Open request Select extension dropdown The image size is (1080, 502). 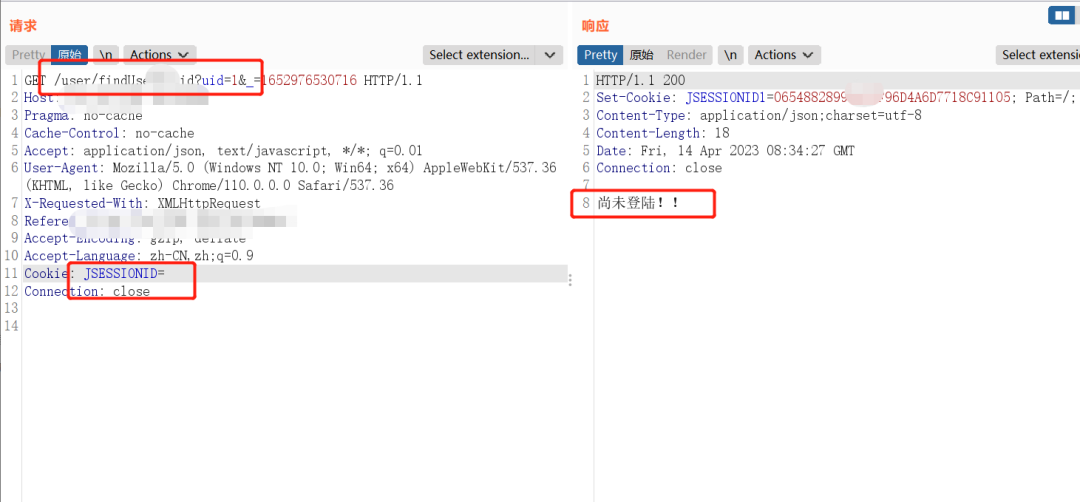[x=479, y=55]
